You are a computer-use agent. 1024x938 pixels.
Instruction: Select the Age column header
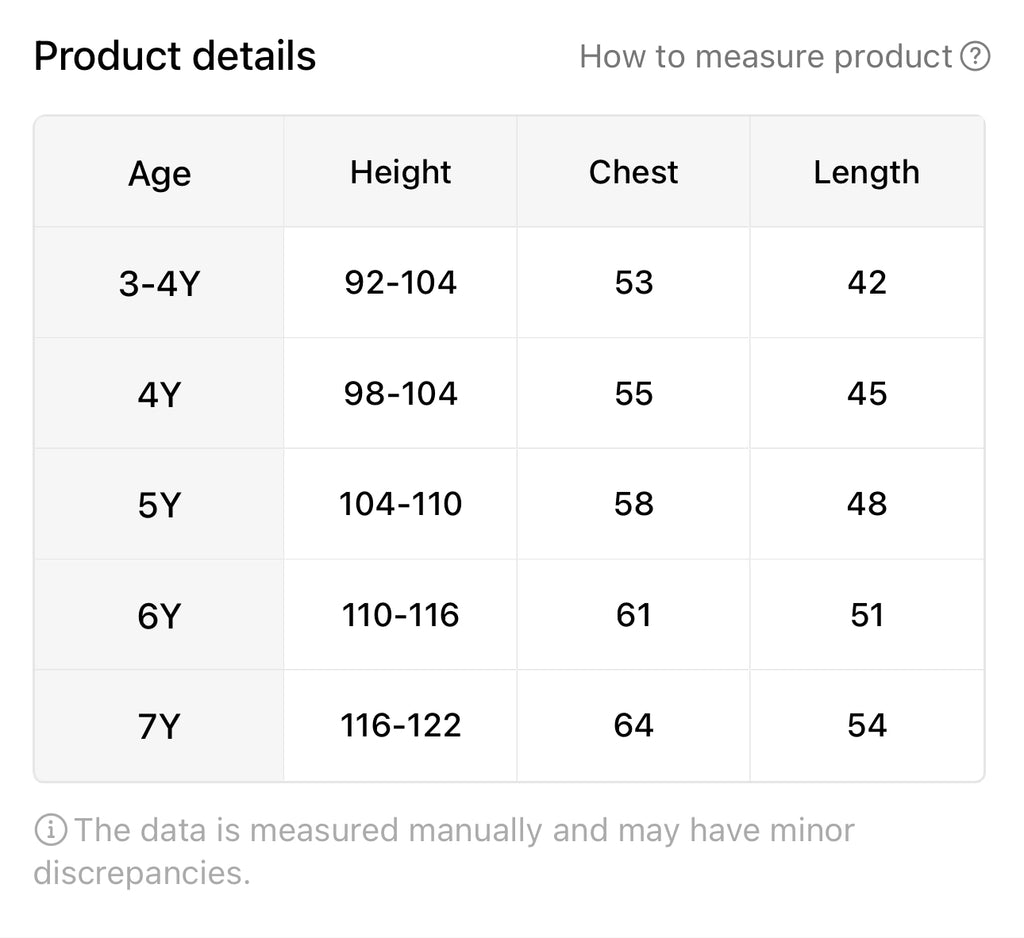click(159, 172)
